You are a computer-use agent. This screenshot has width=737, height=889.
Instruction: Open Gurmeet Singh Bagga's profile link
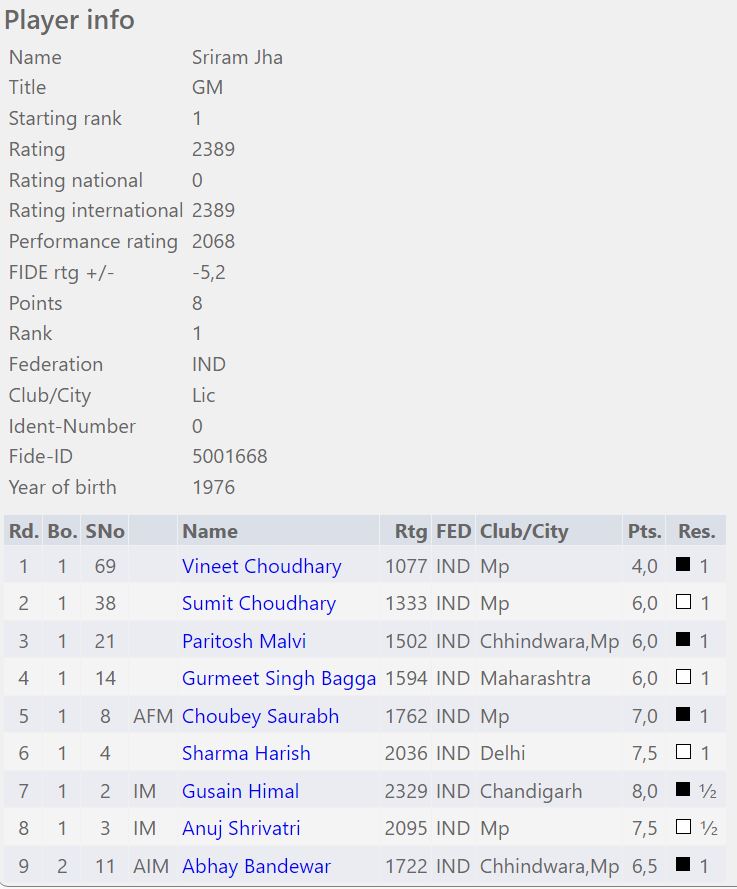click(x=279, y=678)
